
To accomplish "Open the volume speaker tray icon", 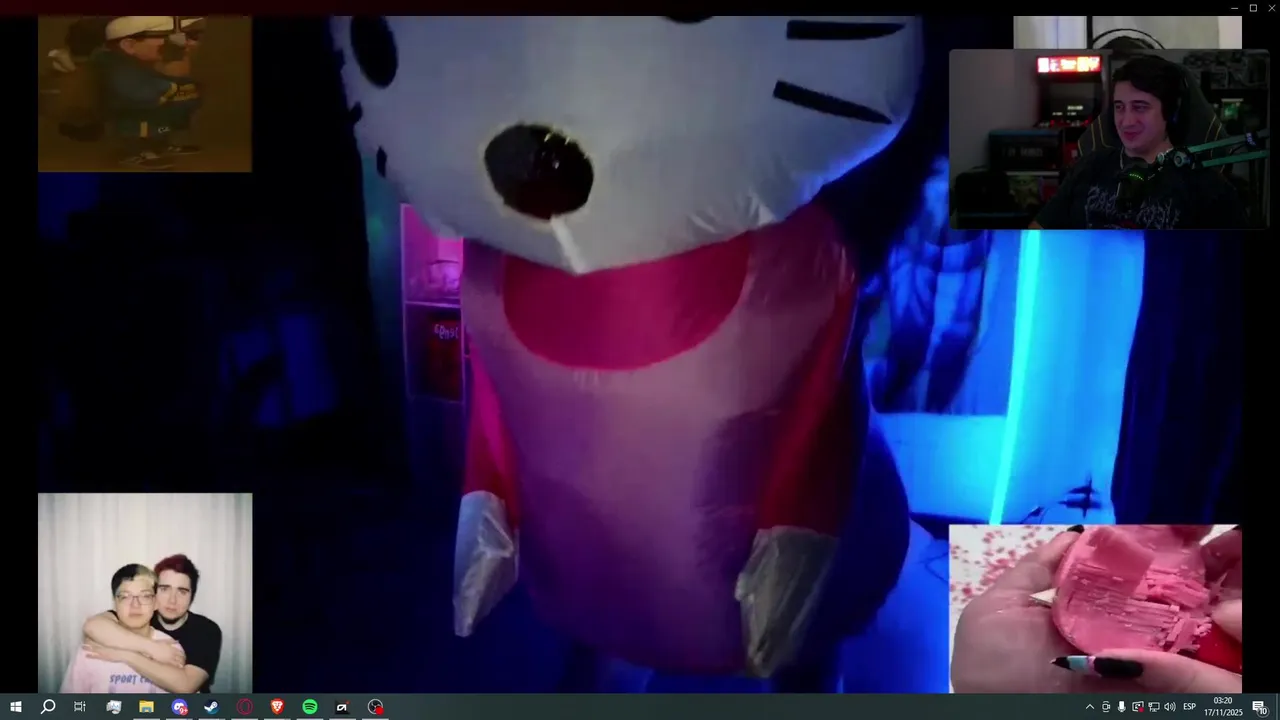I will (x=1169, y=707).
